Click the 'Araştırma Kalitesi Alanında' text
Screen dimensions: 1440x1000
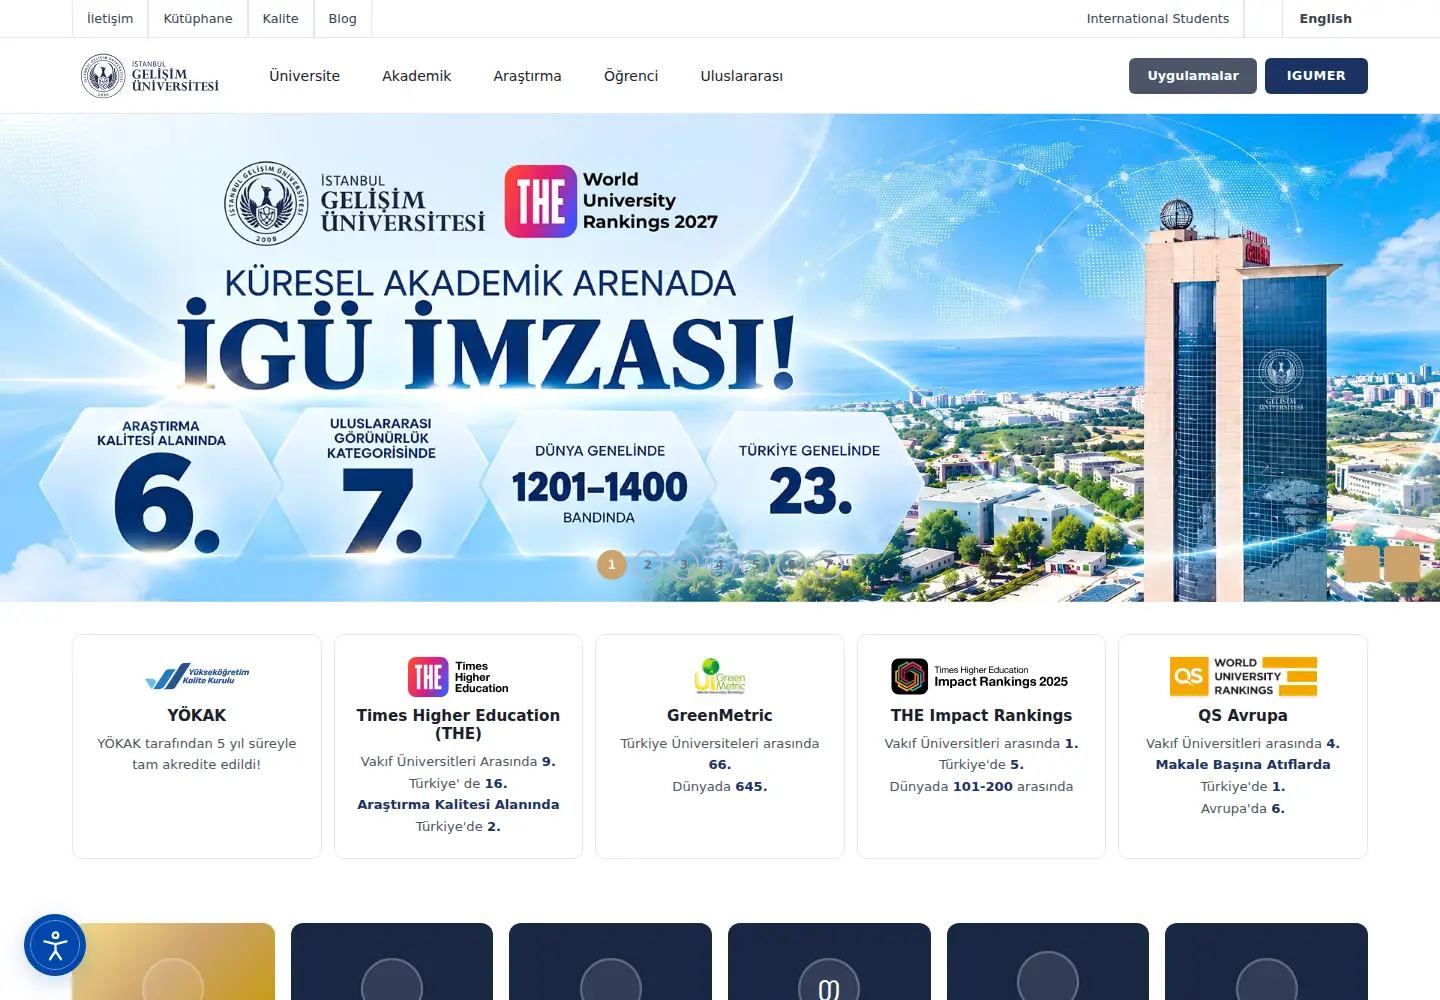(458, 804)
